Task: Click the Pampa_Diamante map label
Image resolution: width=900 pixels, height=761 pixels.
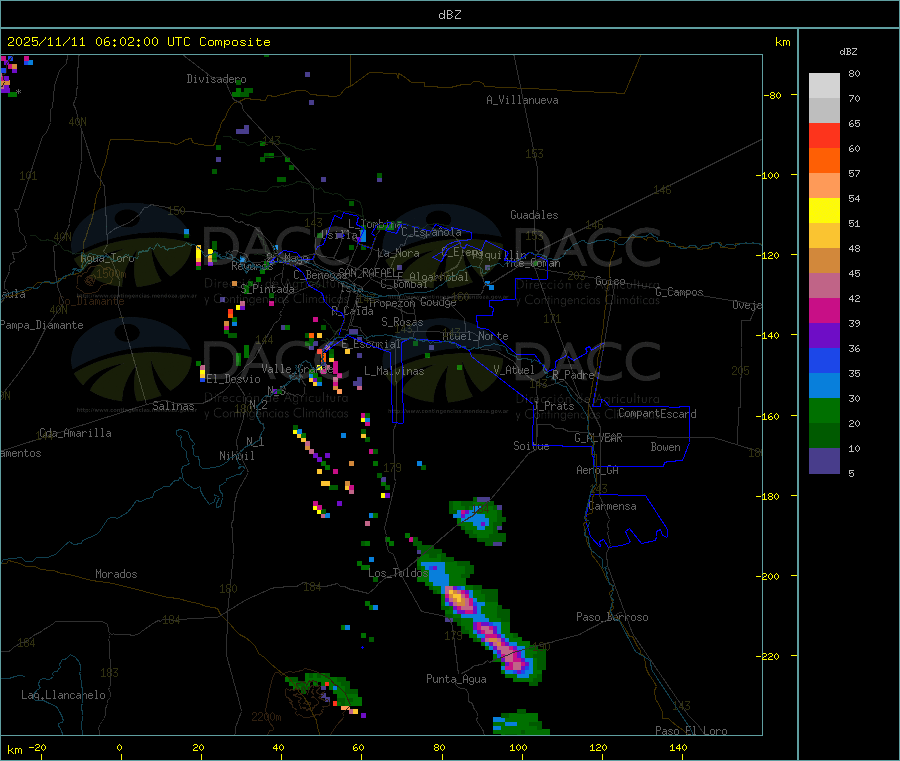Action: 42,325
